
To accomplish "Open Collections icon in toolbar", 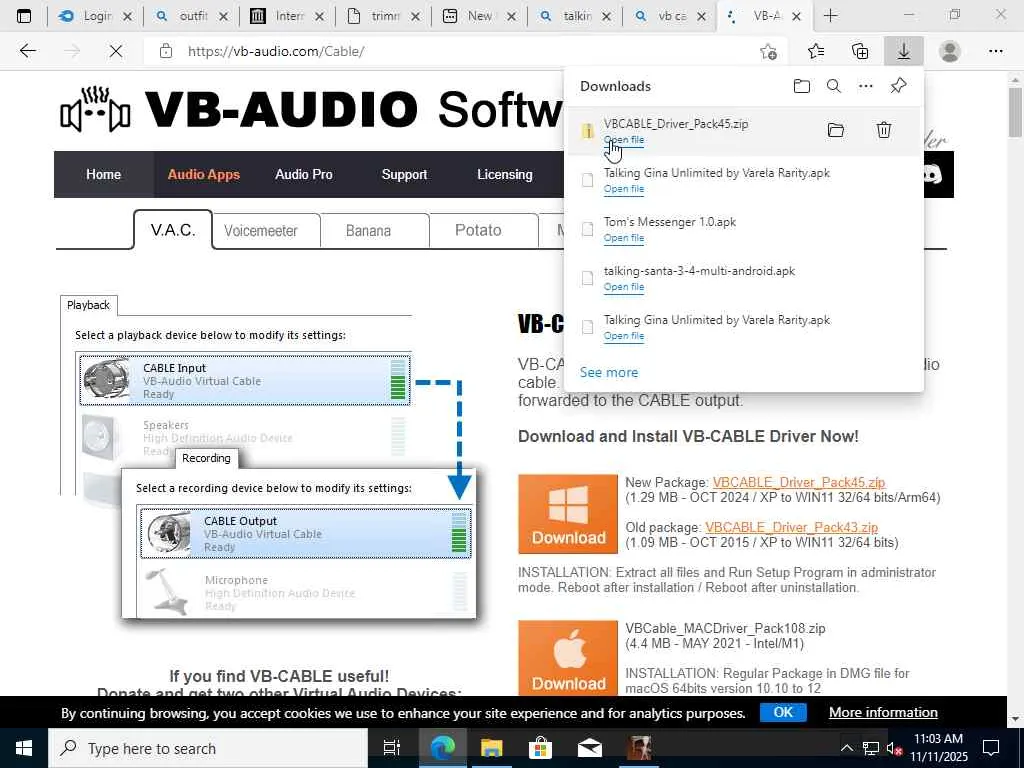I will (x=860, y=51).
